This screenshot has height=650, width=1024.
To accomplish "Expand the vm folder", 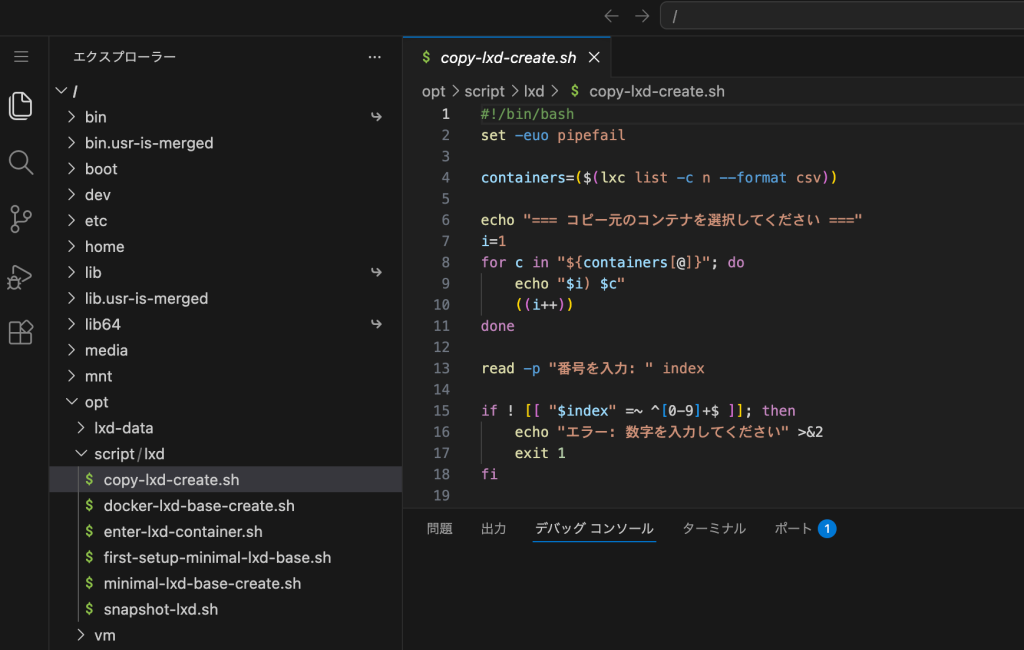I will tap(104, 635).
